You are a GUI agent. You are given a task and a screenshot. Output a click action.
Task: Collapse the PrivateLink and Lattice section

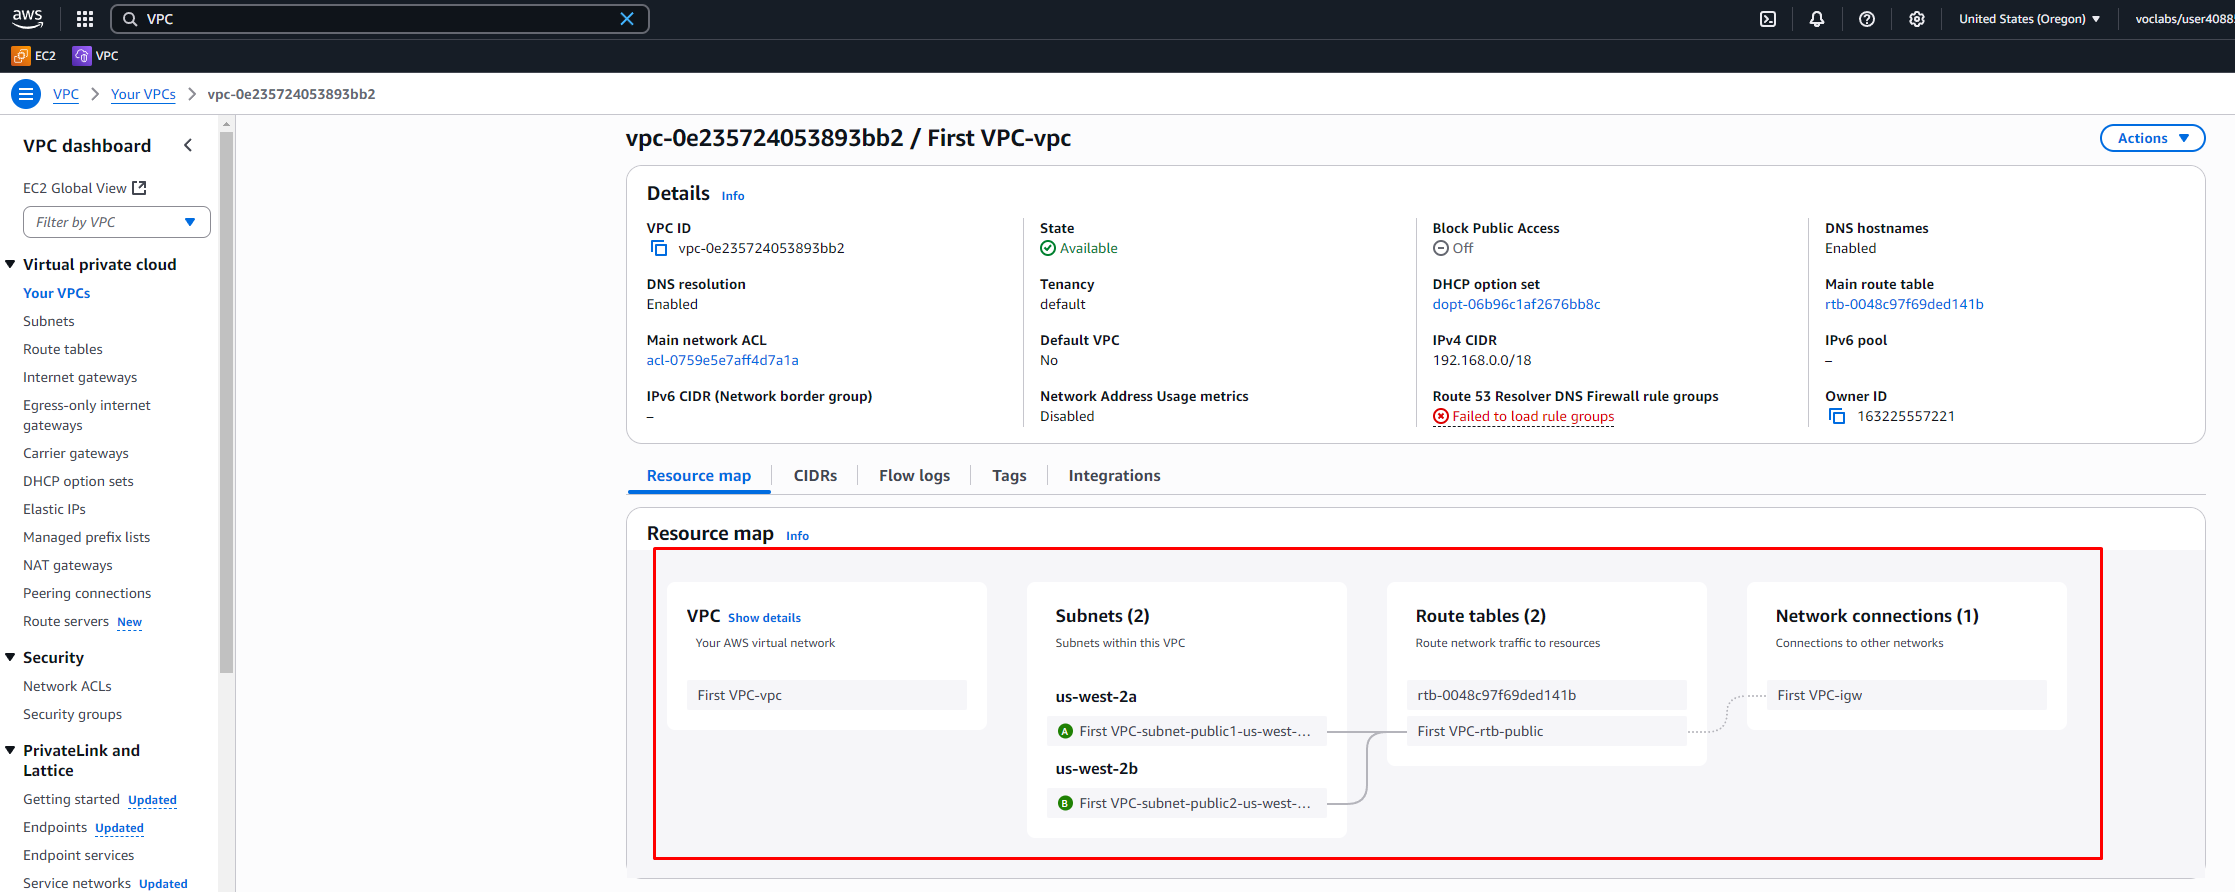(10, 750)
